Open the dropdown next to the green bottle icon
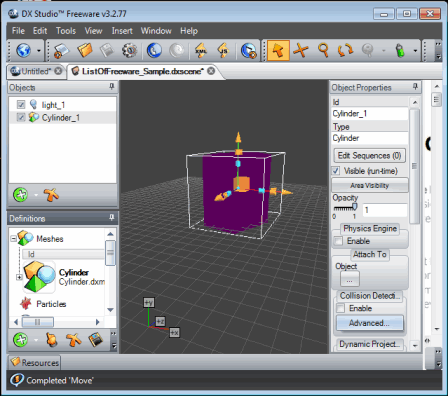Viewport: 448px width, 396px height. pyautogui.click(x=415, y=51)
